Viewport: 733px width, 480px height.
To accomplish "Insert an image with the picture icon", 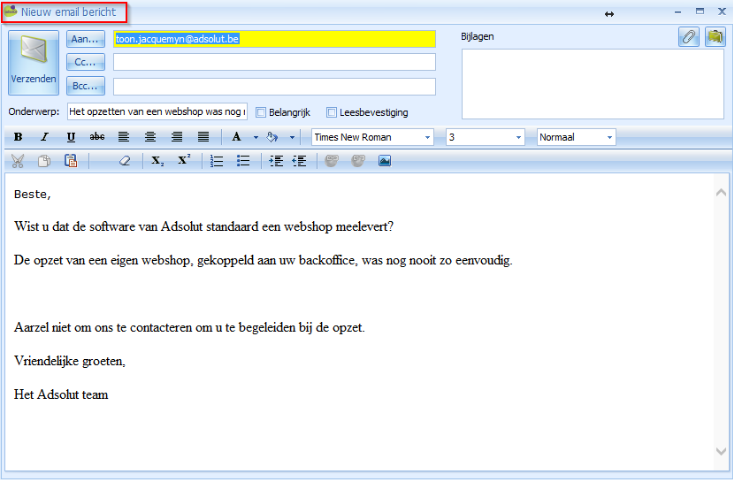I will (x=384, y=161).
